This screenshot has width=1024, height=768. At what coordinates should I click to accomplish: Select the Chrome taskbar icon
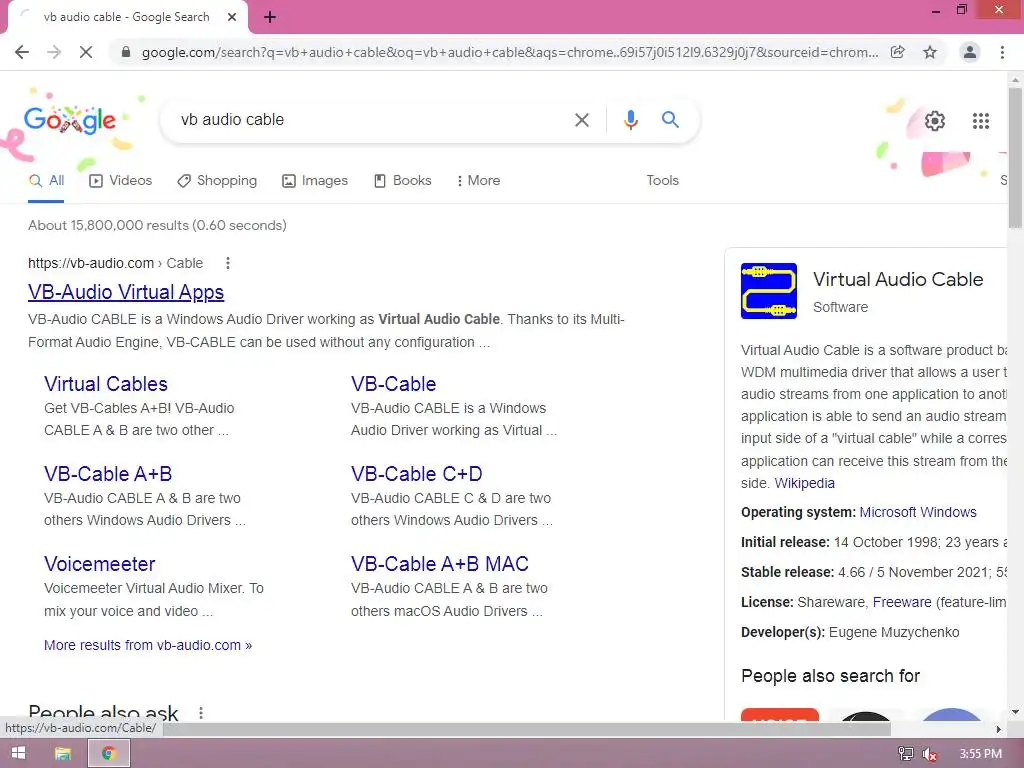(108, 754)
